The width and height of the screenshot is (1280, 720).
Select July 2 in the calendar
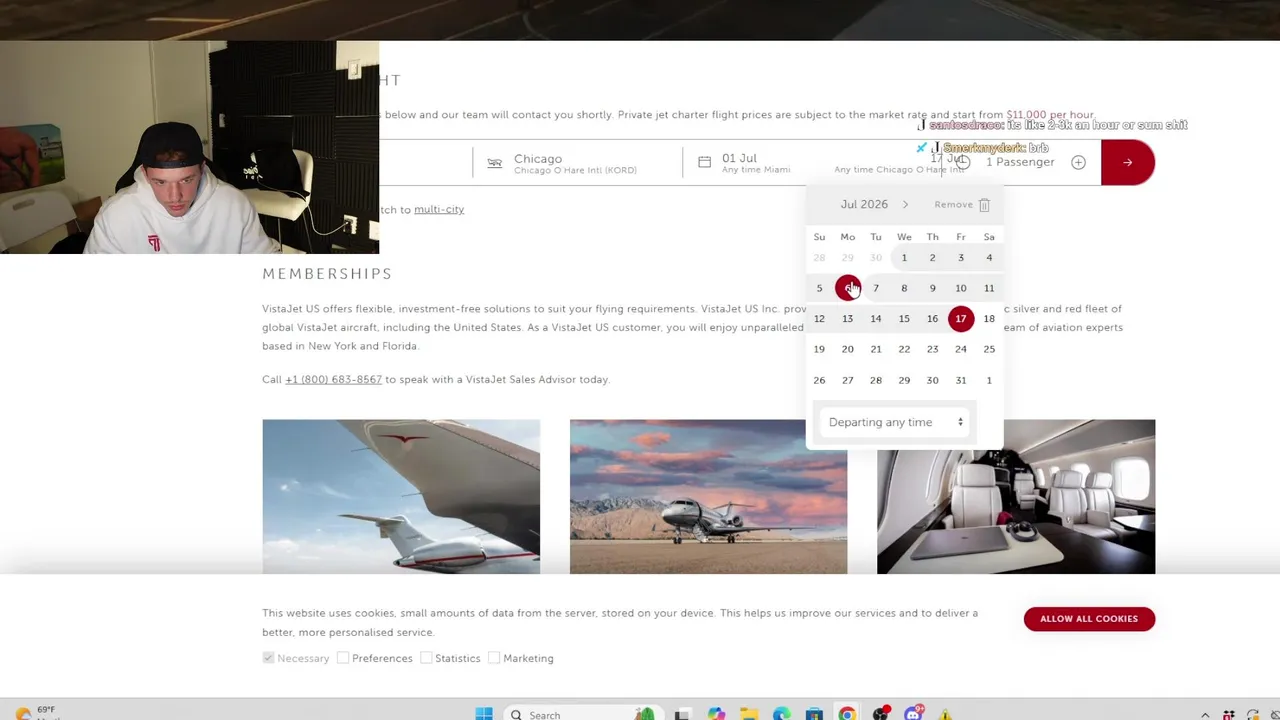pos(932,258)
